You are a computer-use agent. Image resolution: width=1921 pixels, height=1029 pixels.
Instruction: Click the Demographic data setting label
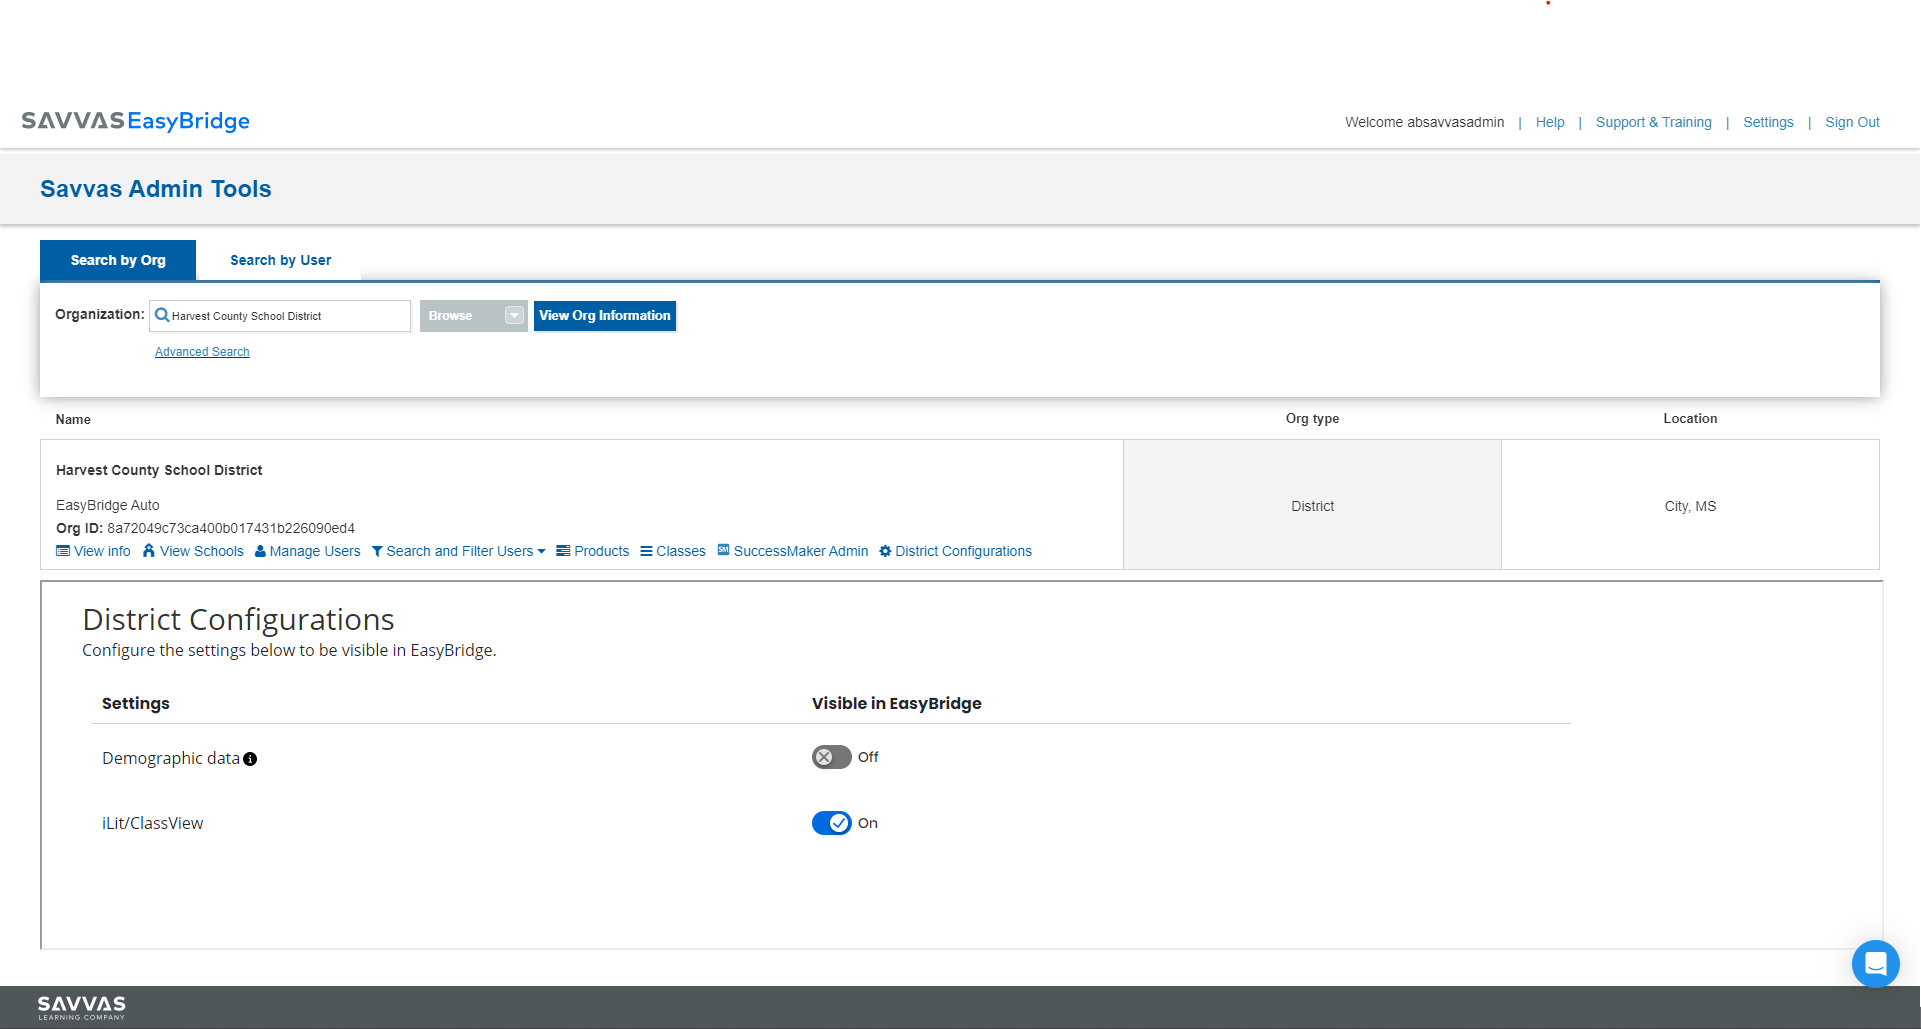tap(171, 758)
